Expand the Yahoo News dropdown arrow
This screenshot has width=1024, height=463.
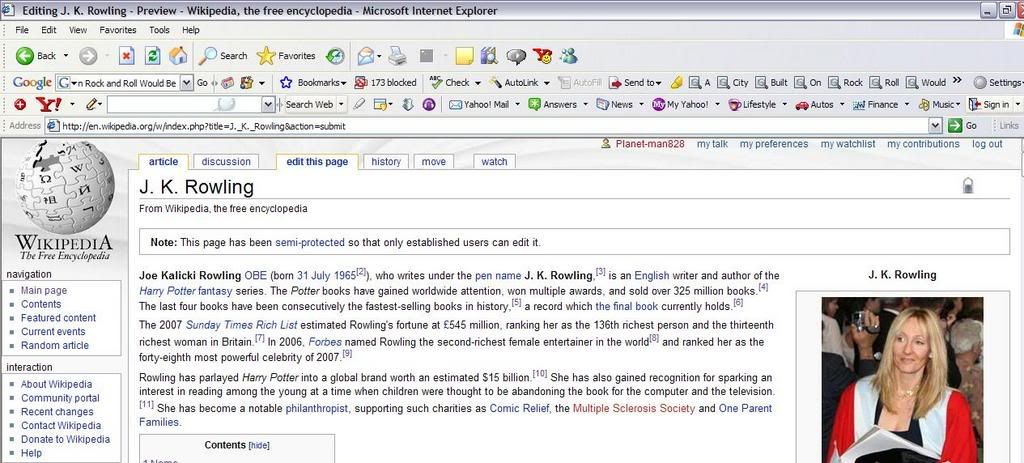coord(641,104)
